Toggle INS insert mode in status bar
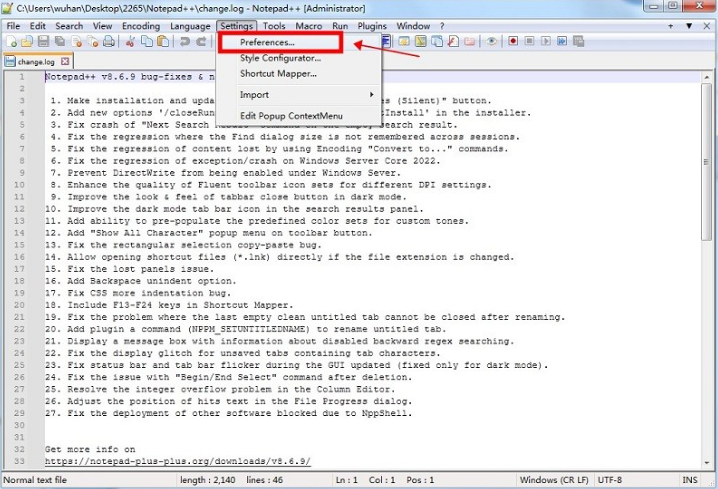Viewport: 718px width, 489px height. click(x=691, y=481)
